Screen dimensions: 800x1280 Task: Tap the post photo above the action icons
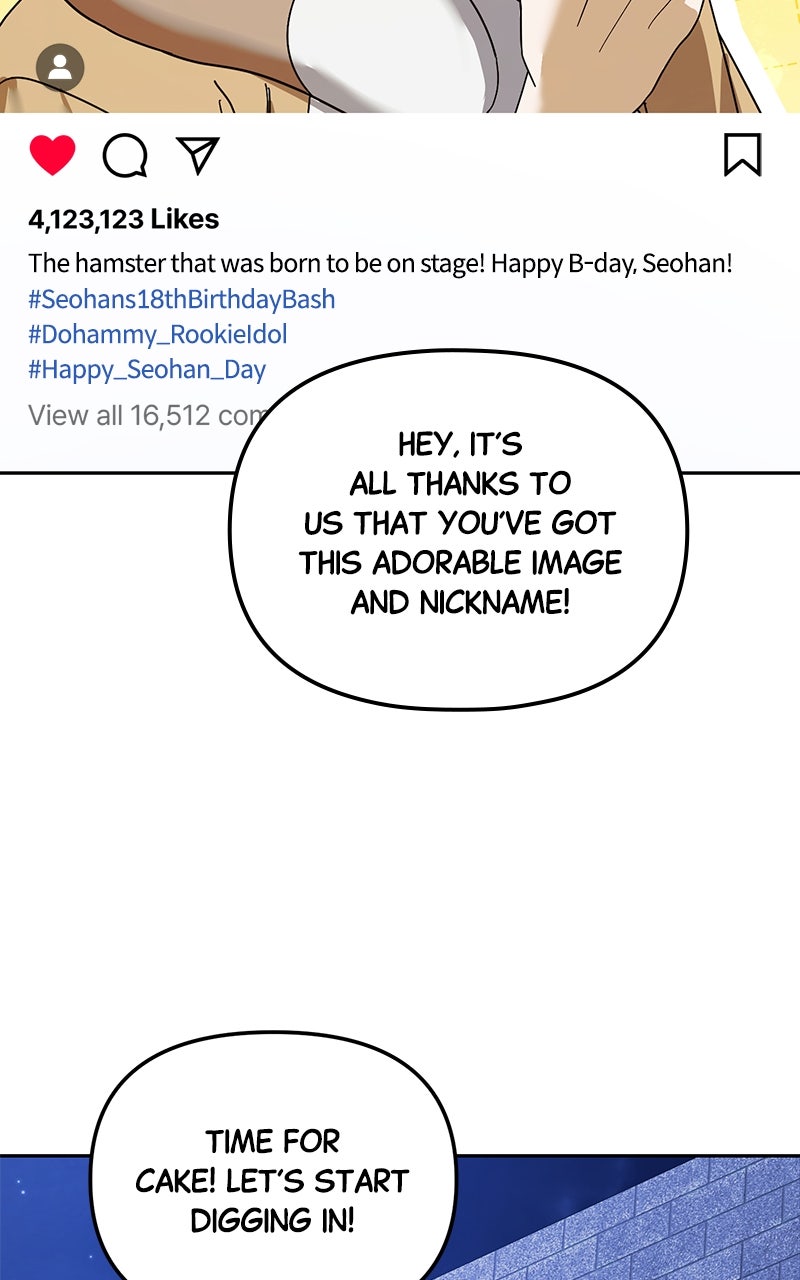400,50
